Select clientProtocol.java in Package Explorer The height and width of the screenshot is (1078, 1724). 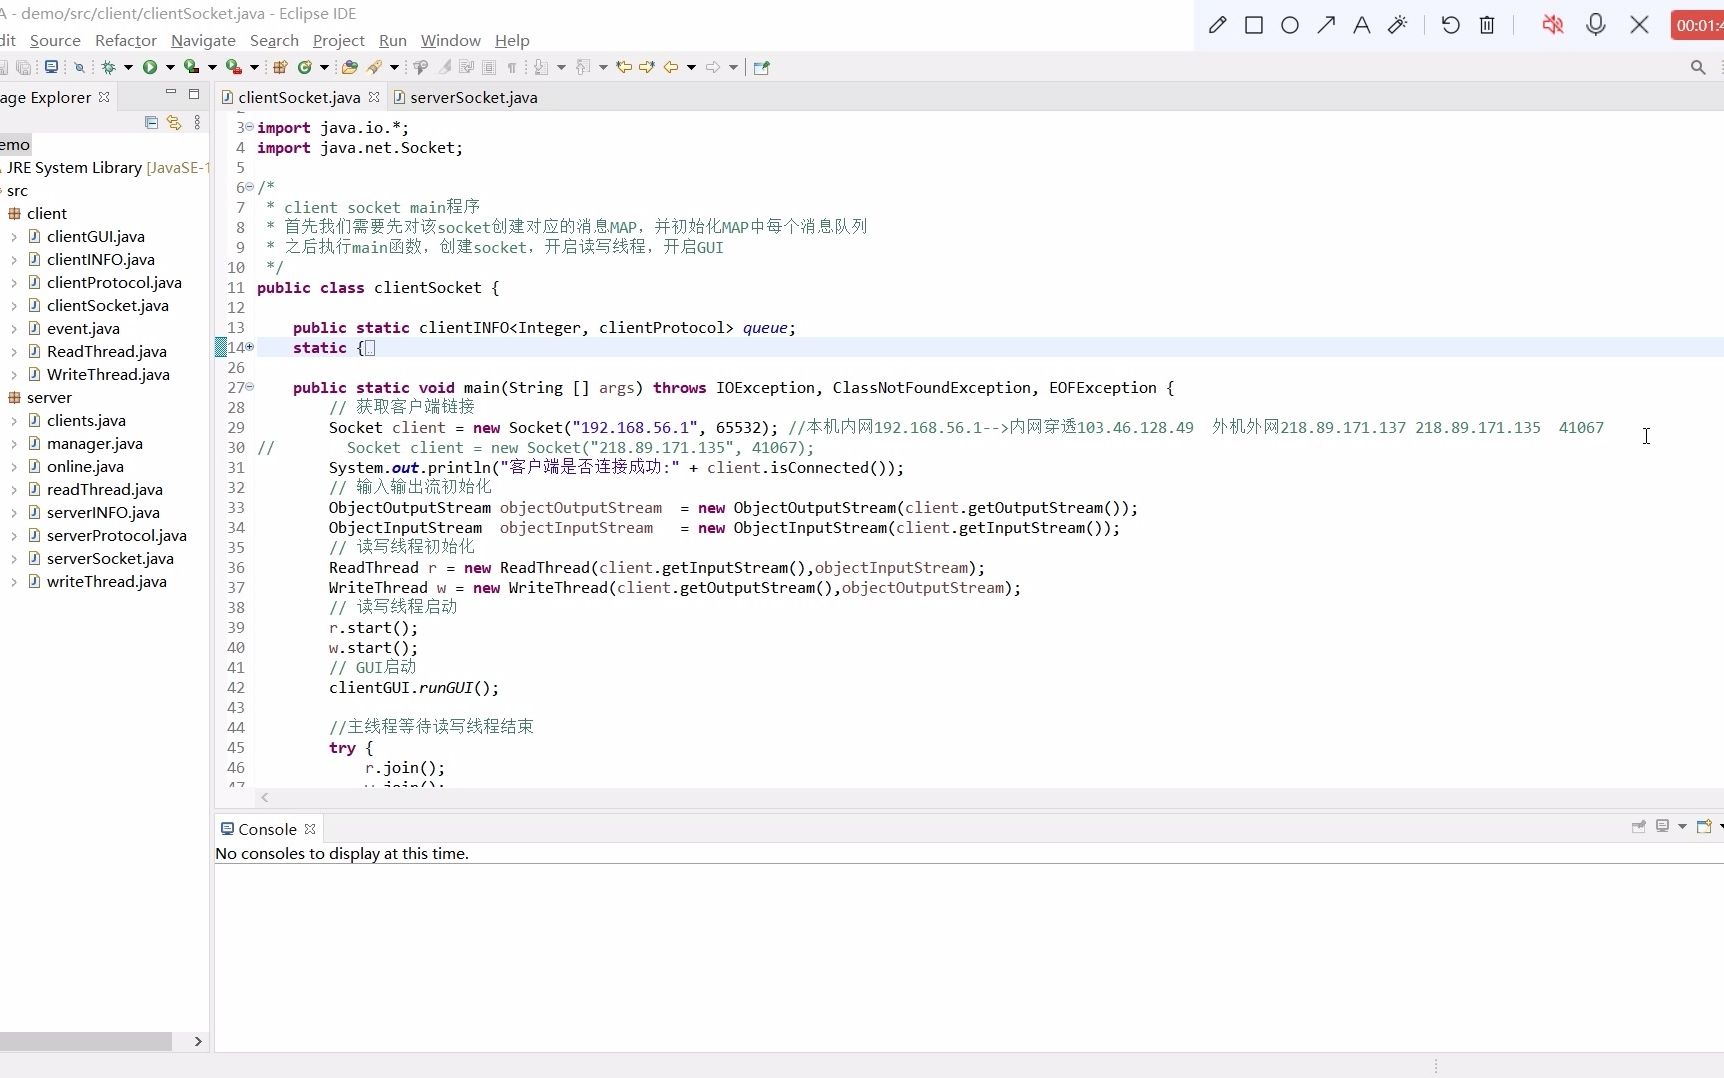[114, 283]
